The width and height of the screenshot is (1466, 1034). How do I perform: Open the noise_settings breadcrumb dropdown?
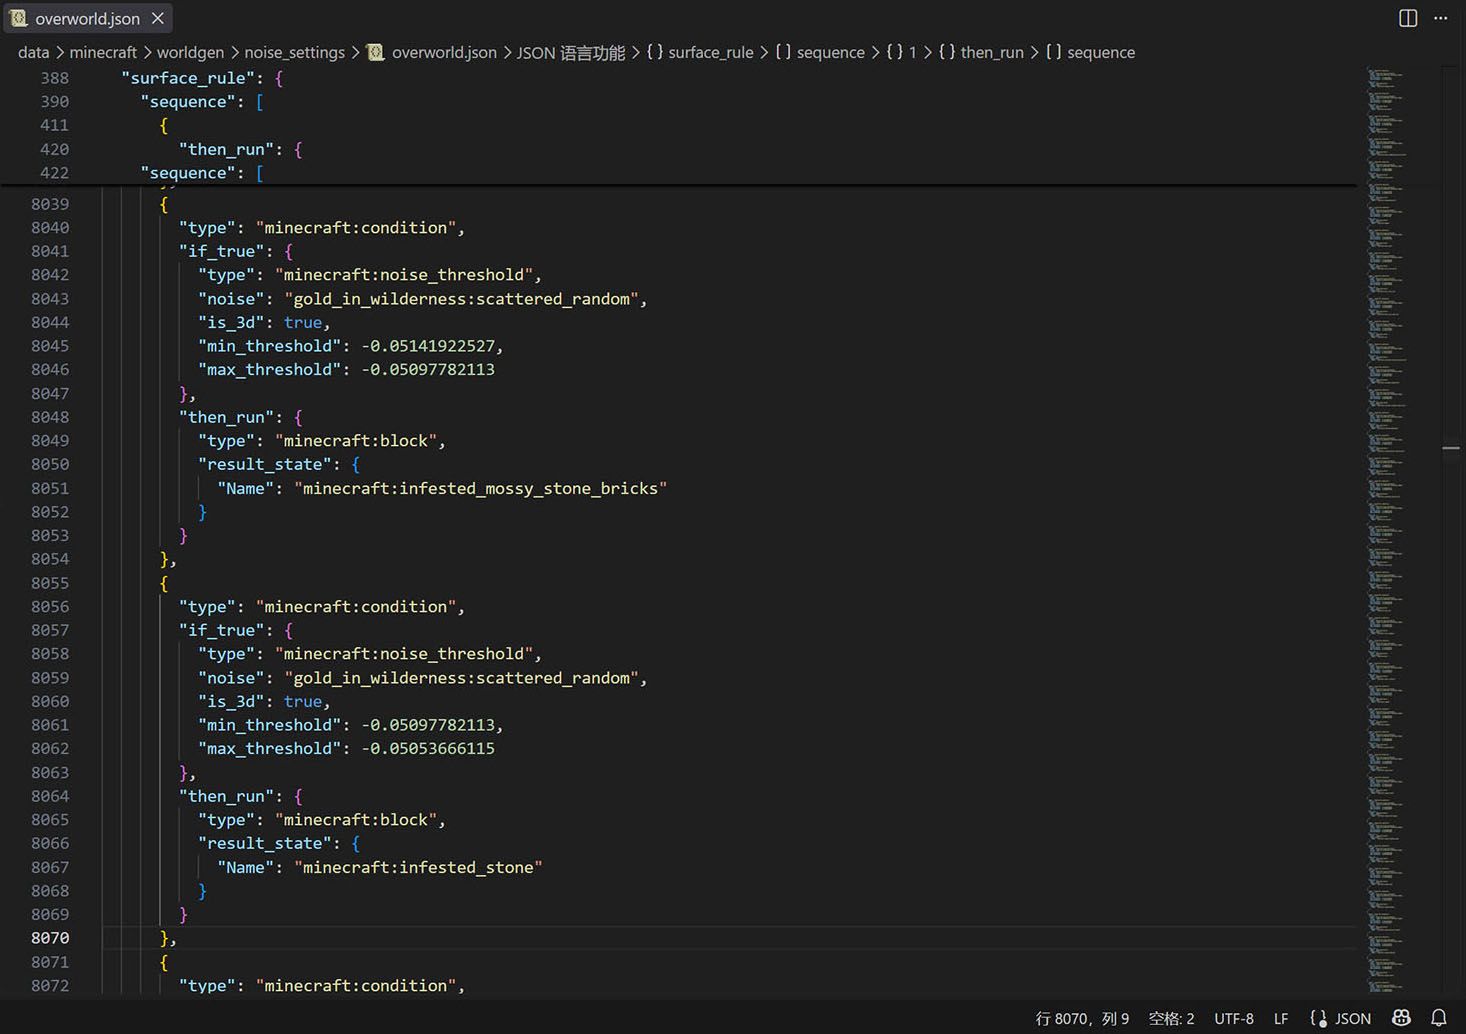[294, 52]
